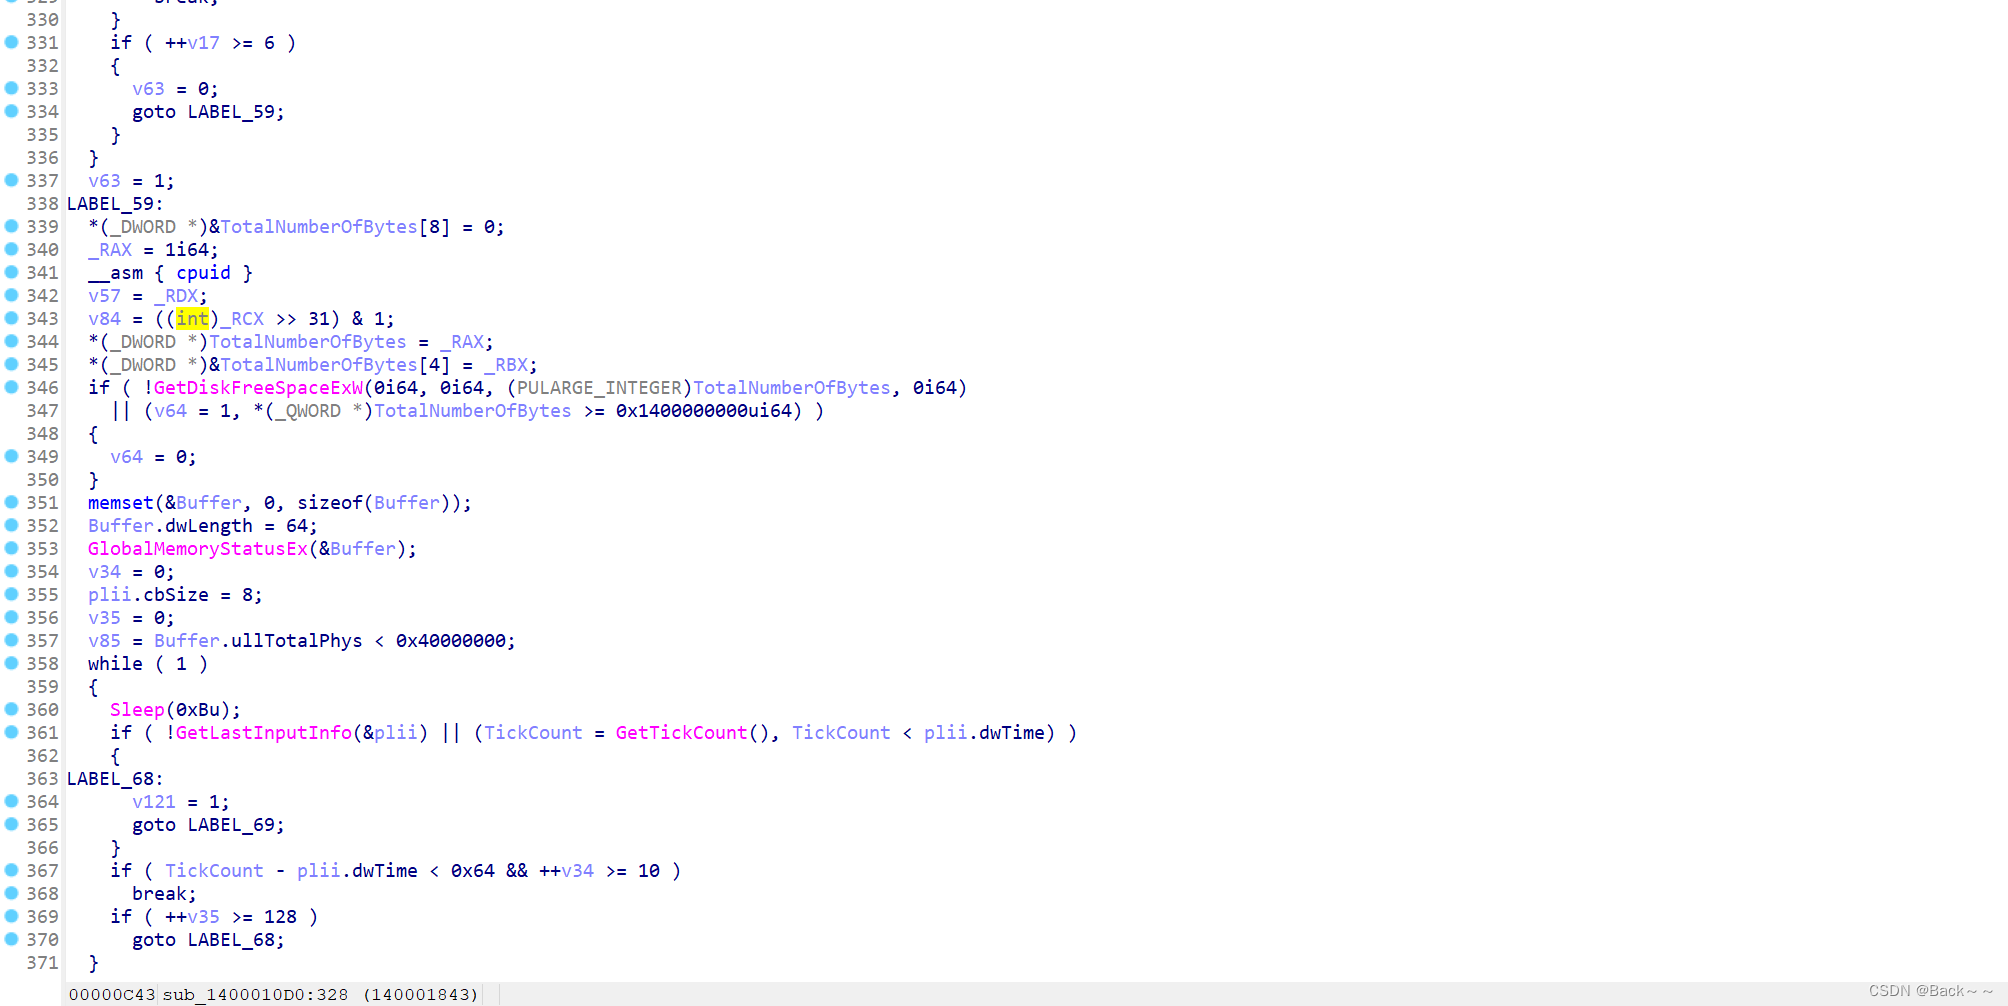Click goto LABEL_69 on line 365
Image resolution: width=2008 pixels, height=1006 pixels.
[x=208, y=825]
